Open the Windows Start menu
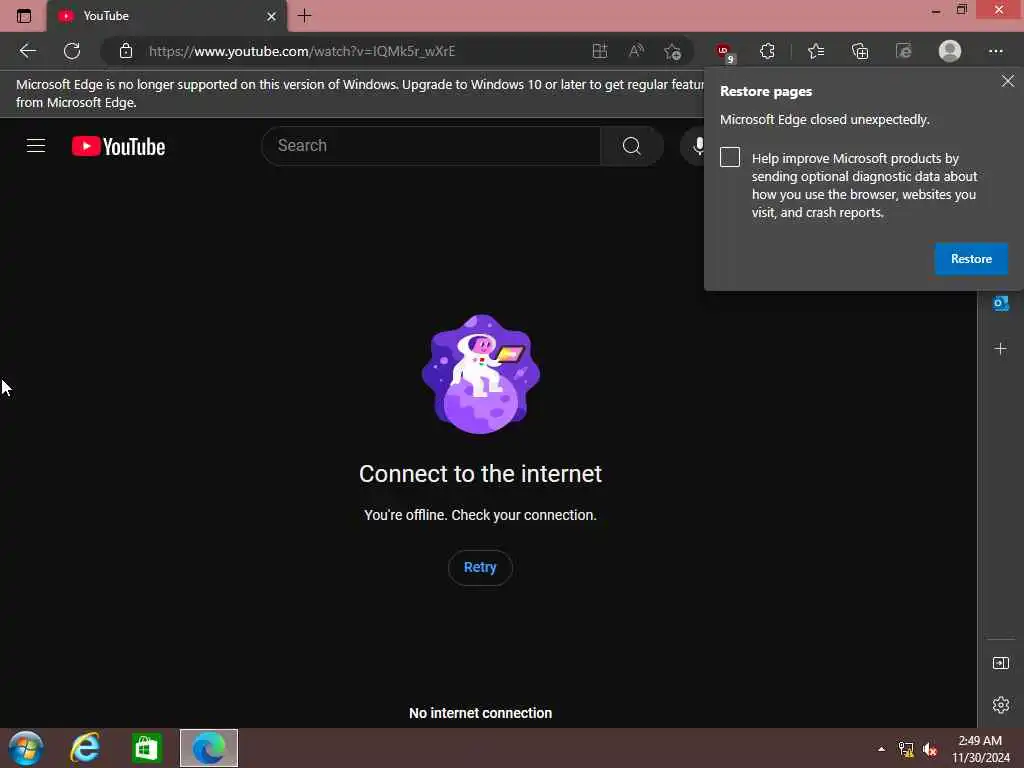1024x768 pixels. click(26, 748)
